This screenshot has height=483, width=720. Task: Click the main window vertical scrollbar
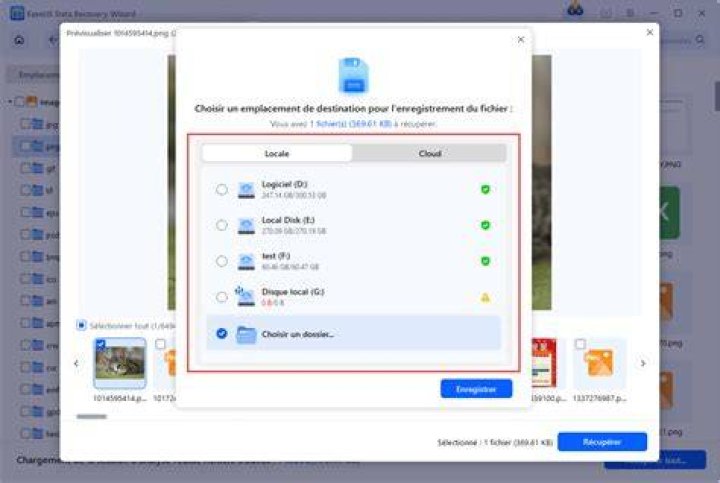tap(717, 96)
